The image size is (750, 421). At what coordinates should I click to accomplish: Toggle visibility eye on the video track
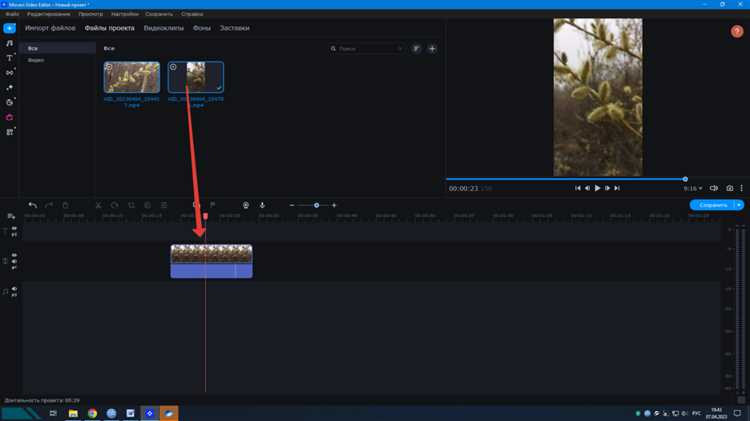point(14,256)
